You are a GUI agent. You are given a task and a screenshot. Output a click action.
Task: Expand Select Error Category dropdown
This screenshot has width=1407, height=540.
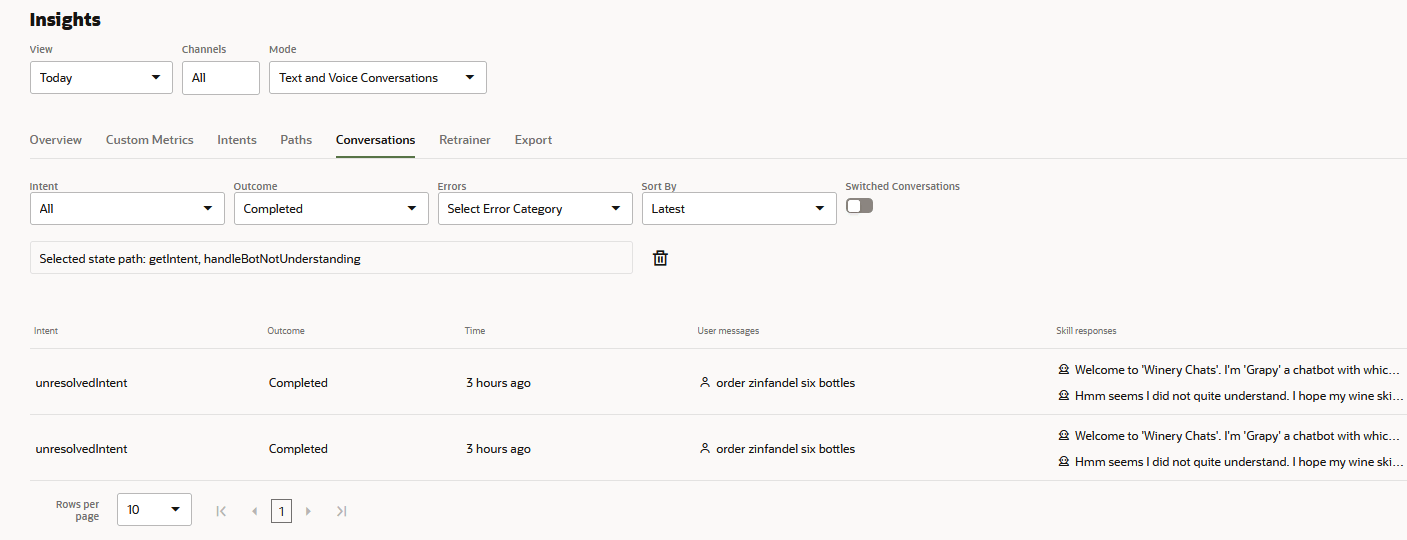coord(534,209)
